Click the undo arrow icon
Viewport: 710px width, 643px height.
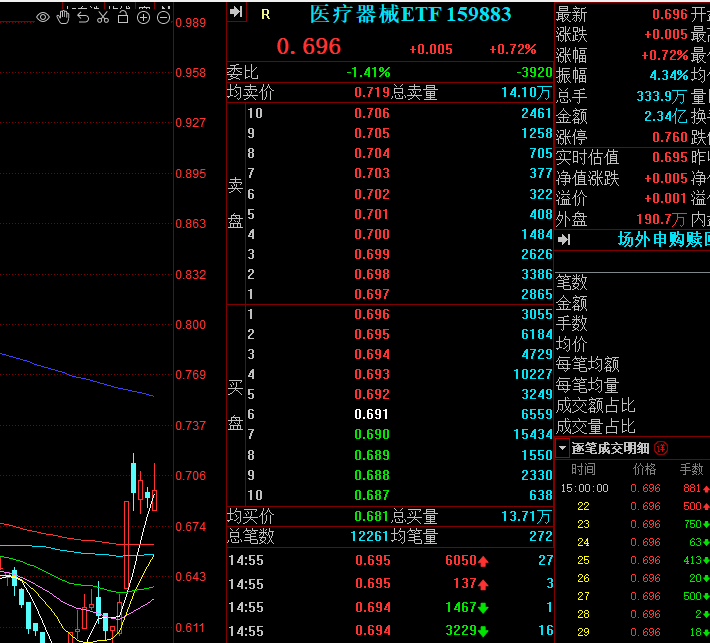pos(83,17)
